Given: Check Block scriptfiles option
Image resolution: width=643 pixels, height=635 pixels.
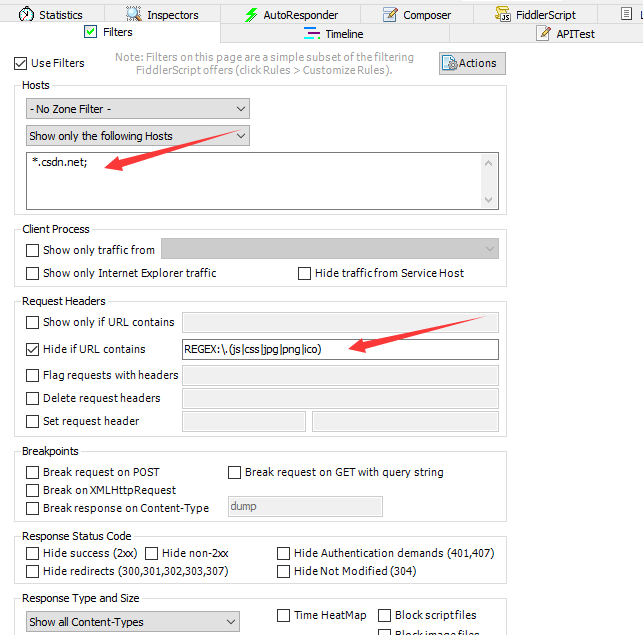Looking at the screenshot, I should click(x=384, y=615).
